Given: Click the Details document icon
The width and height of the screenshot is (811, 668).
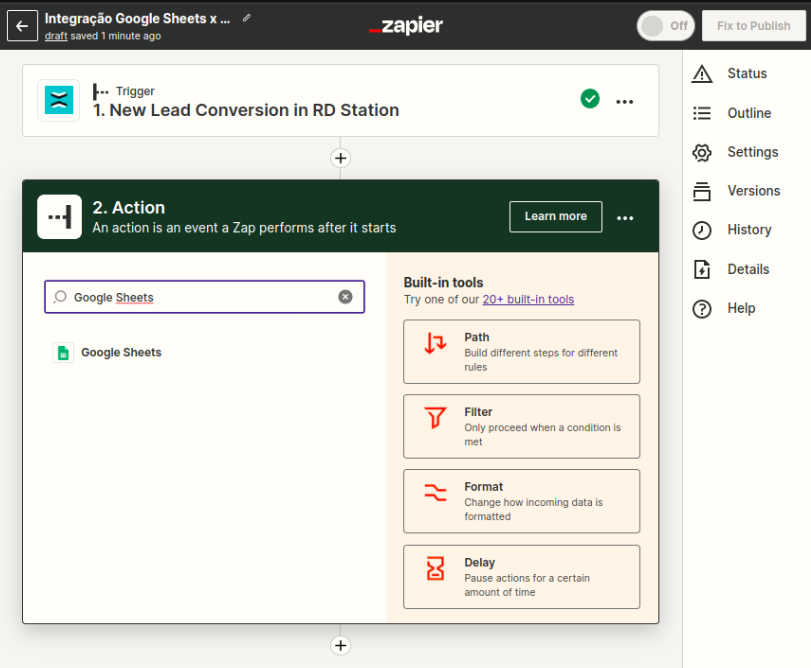Looking at the screenshot, I should pos(702,269).
